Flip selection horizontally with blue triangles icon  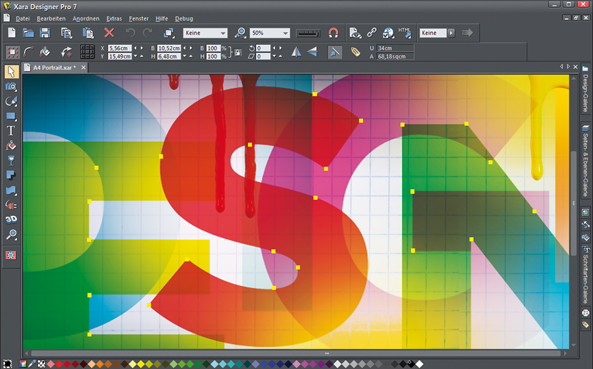pyautogui.click(x=296, y=52)
